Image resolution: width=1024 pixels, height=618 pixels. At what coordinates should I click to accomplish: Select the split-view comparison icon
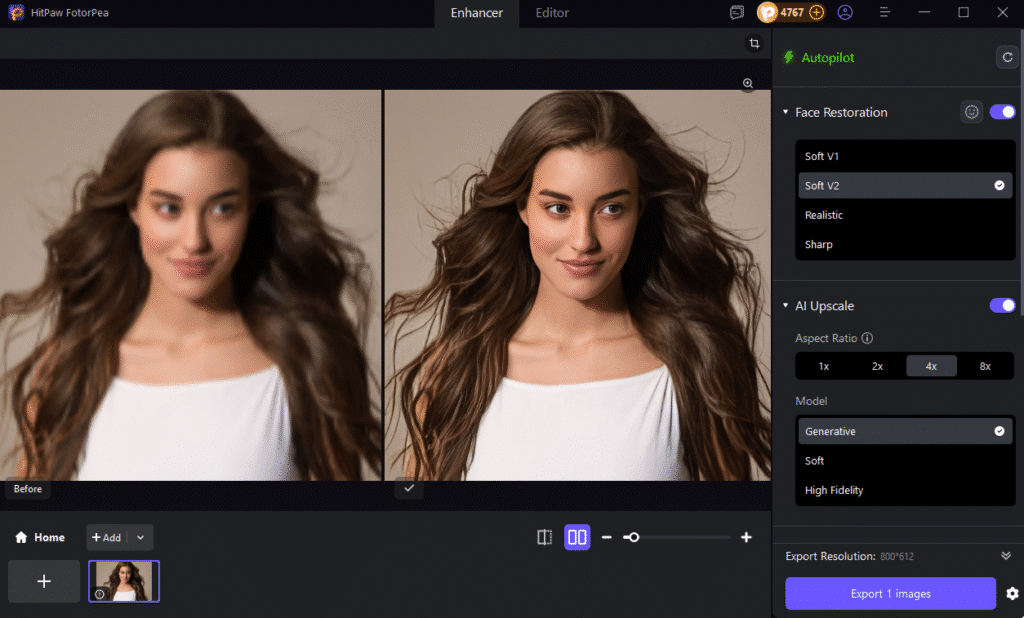[x=544, y=537]
